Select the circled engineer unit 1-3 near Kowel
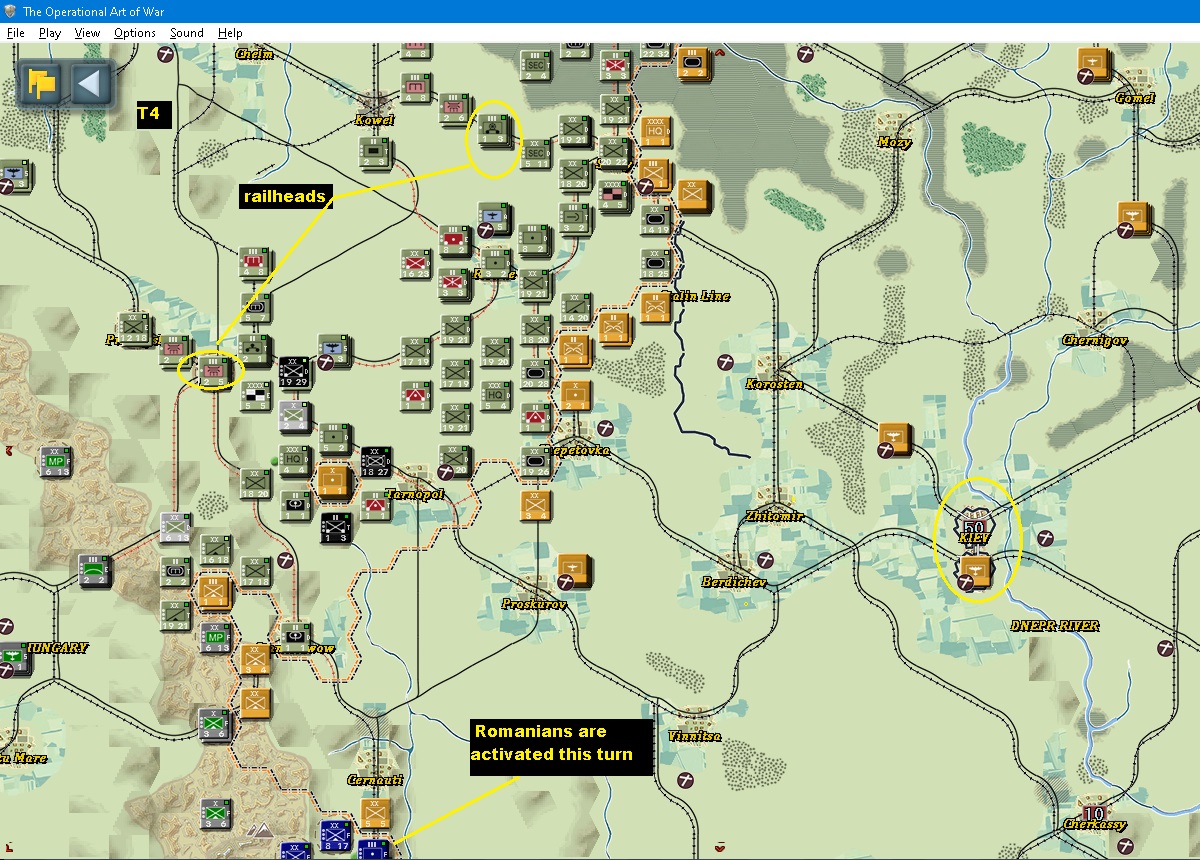The image size is (1200, 860). [x=495, y=128]
